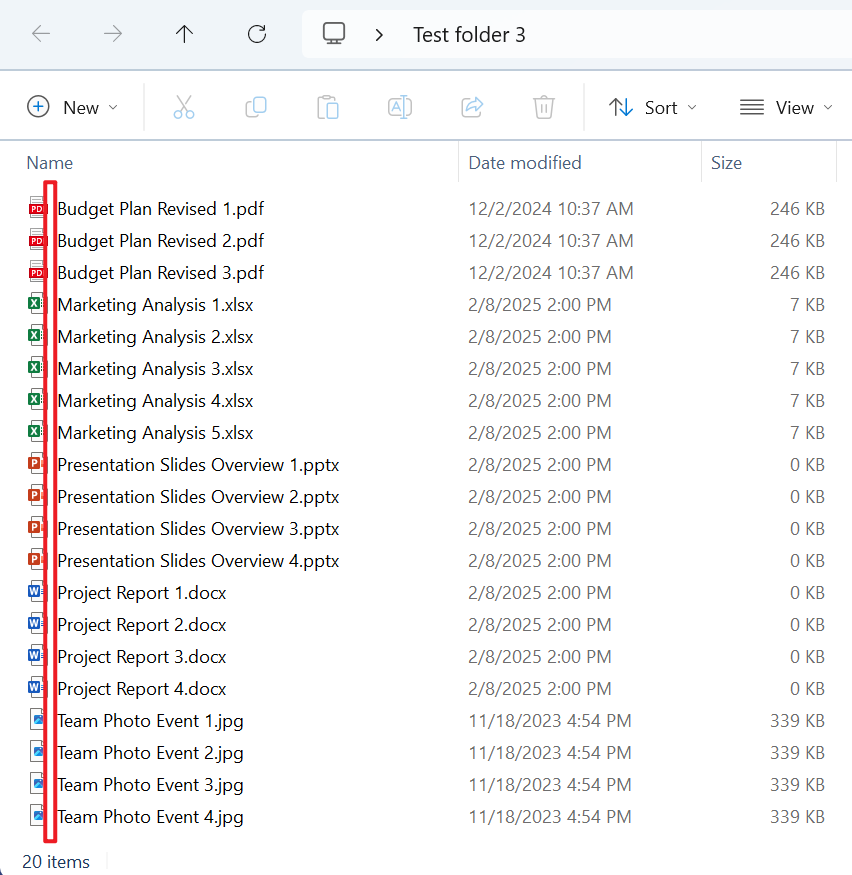The image size is (852, 875).
Task: Refresh the current folder view
Action: click(257, 34)
